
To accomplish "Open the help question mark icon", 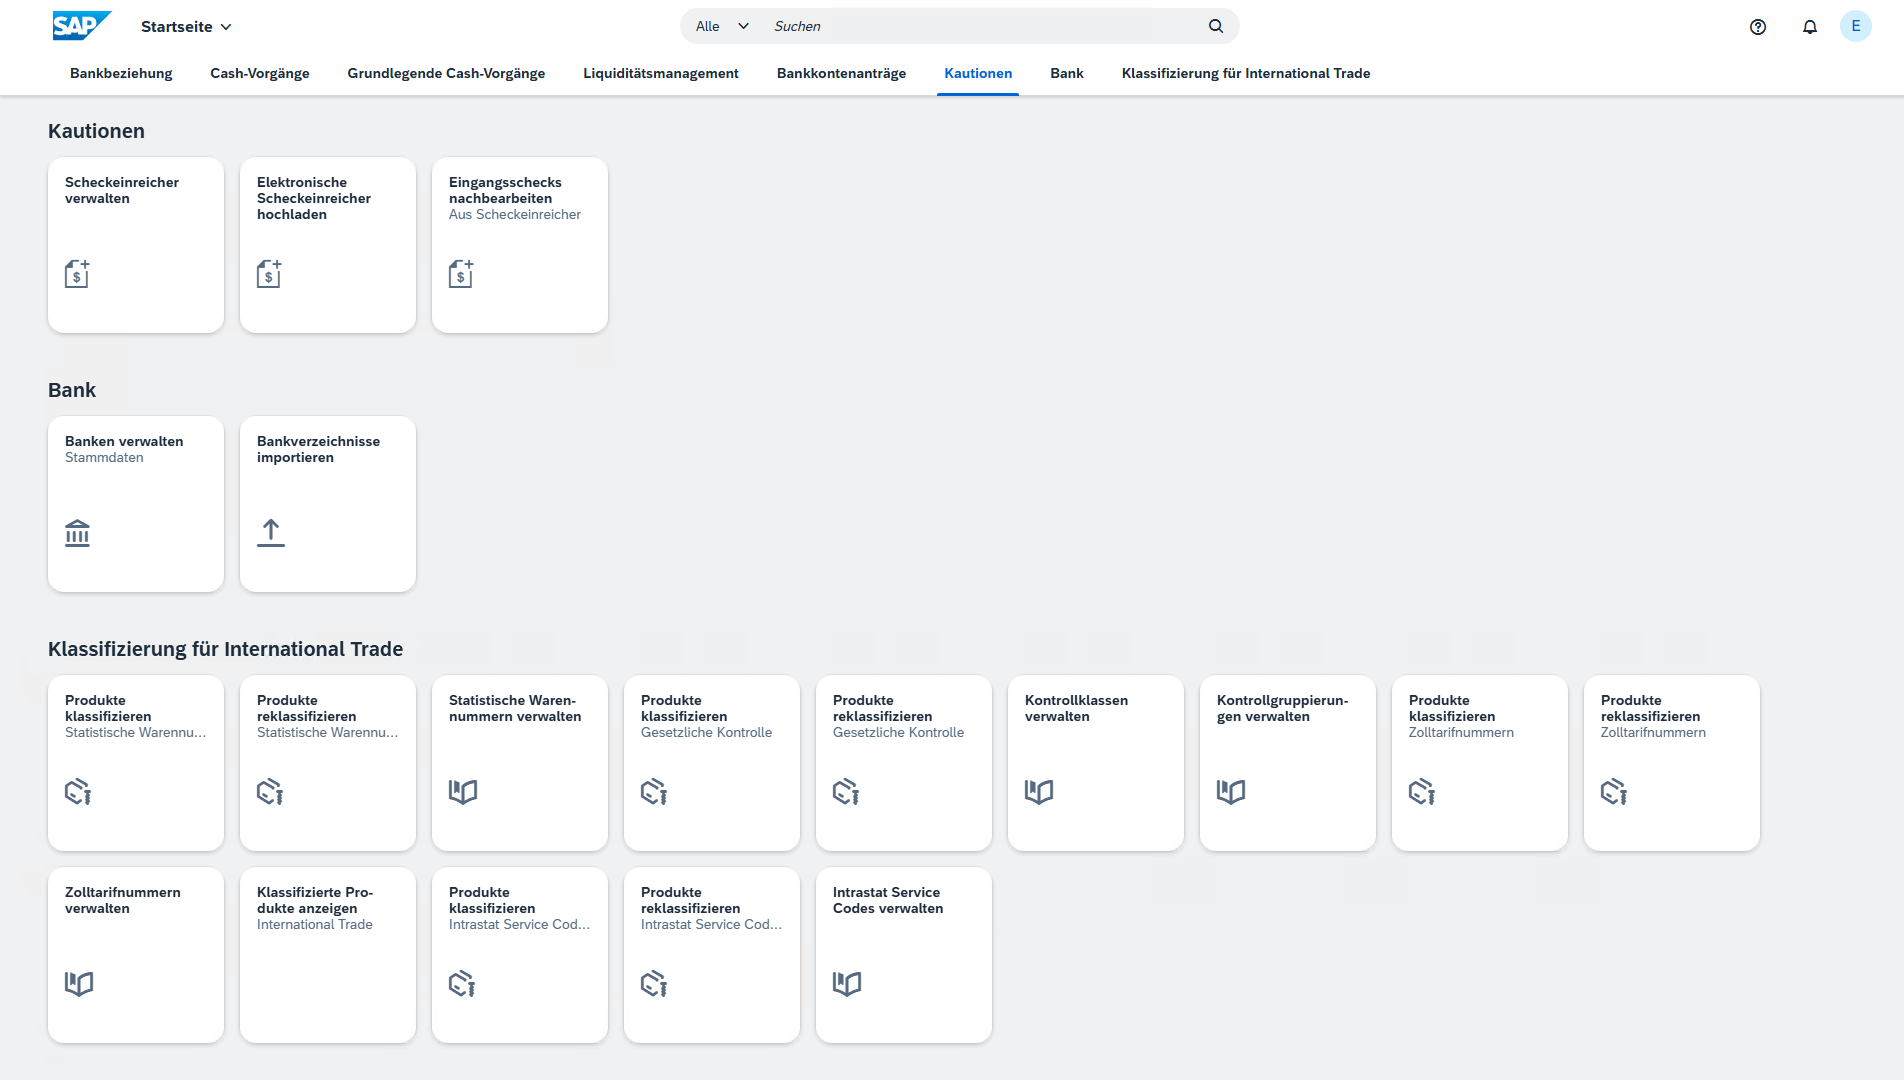I will 1758,27.
